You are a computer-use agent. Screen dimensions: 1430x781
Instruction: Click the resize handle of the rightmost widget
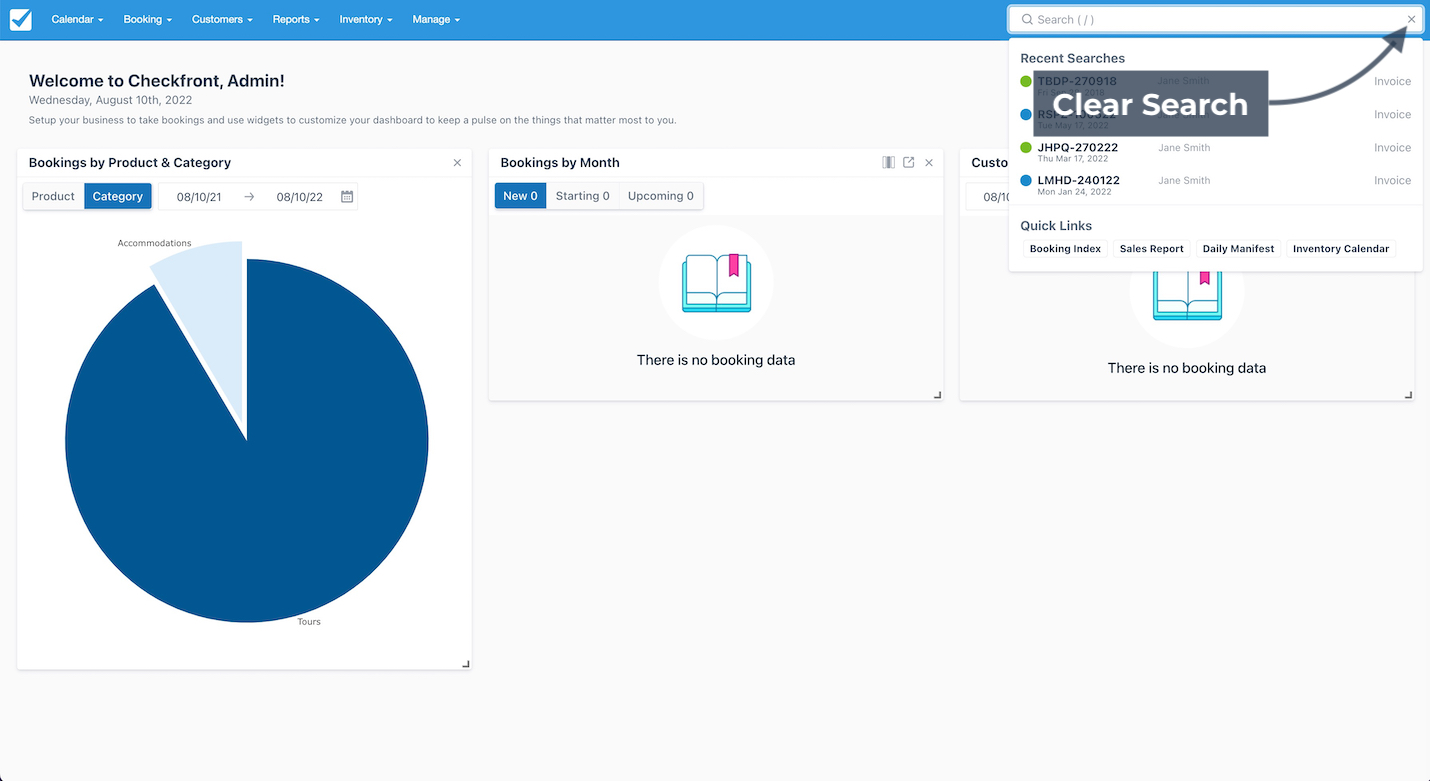(x=1408, y=395)
